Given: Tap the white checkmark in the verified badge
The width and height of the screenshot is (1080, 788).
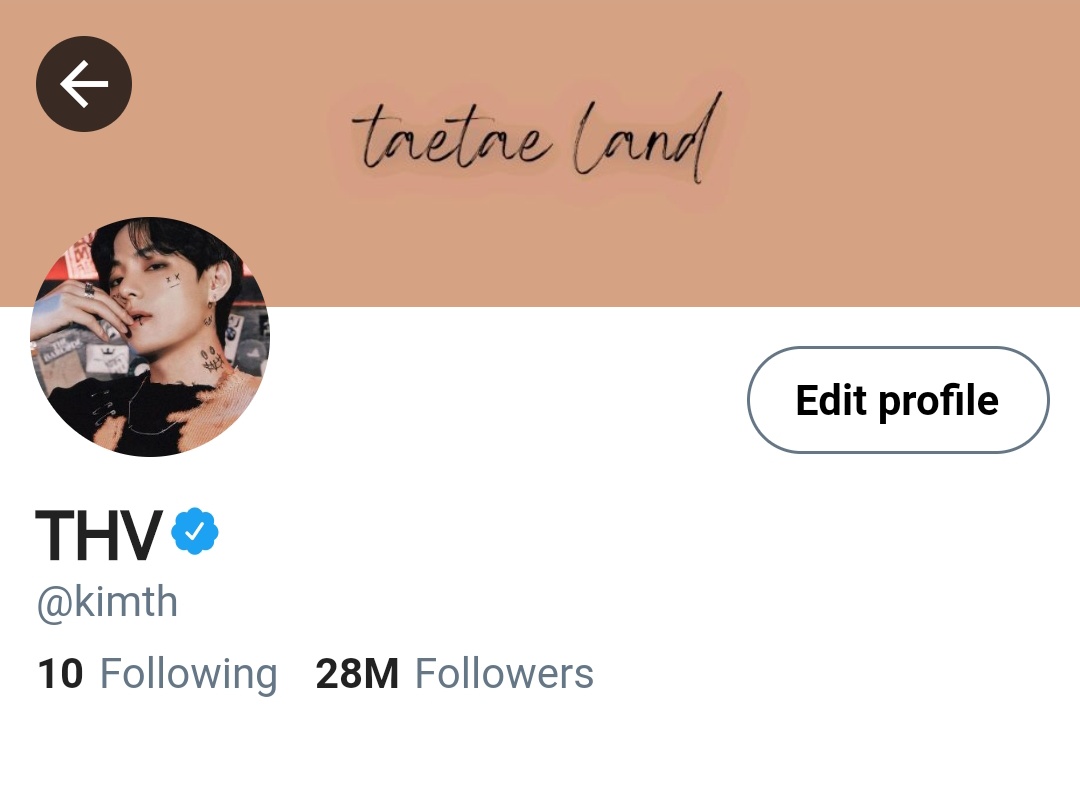Looking at the screenshot, I should pyautogui.click(x=195, y=531).
